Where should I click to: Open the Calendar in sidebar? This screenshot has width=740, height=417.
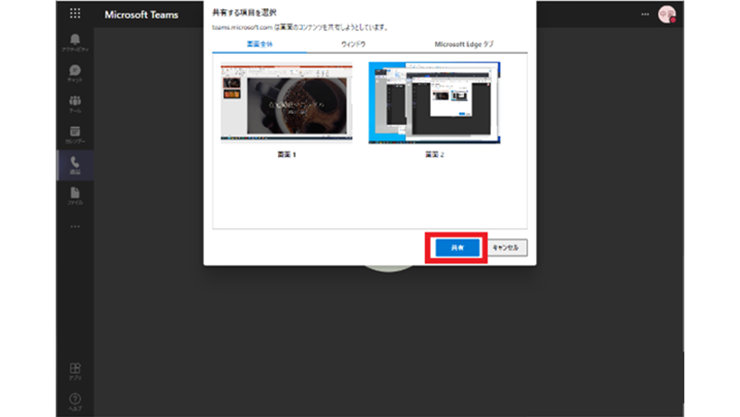coord(75,134)
